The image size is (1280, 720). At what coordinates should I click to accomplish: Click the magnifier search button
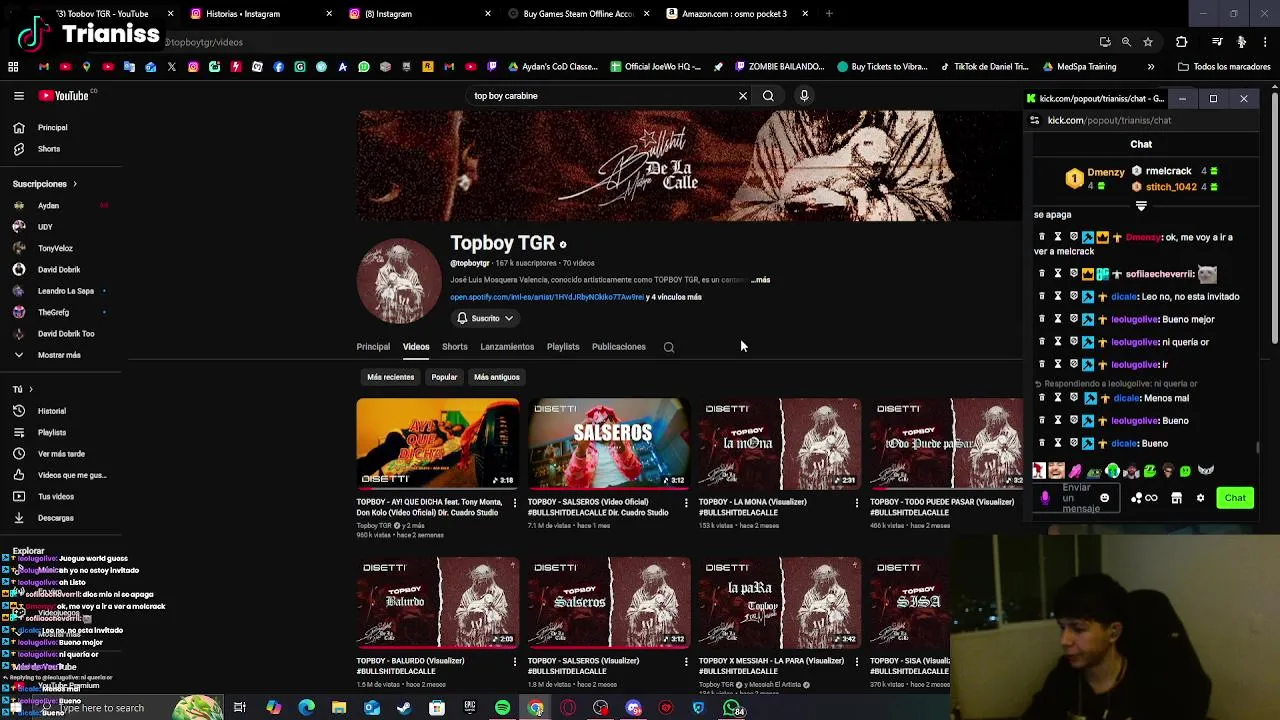coord(768,96)
